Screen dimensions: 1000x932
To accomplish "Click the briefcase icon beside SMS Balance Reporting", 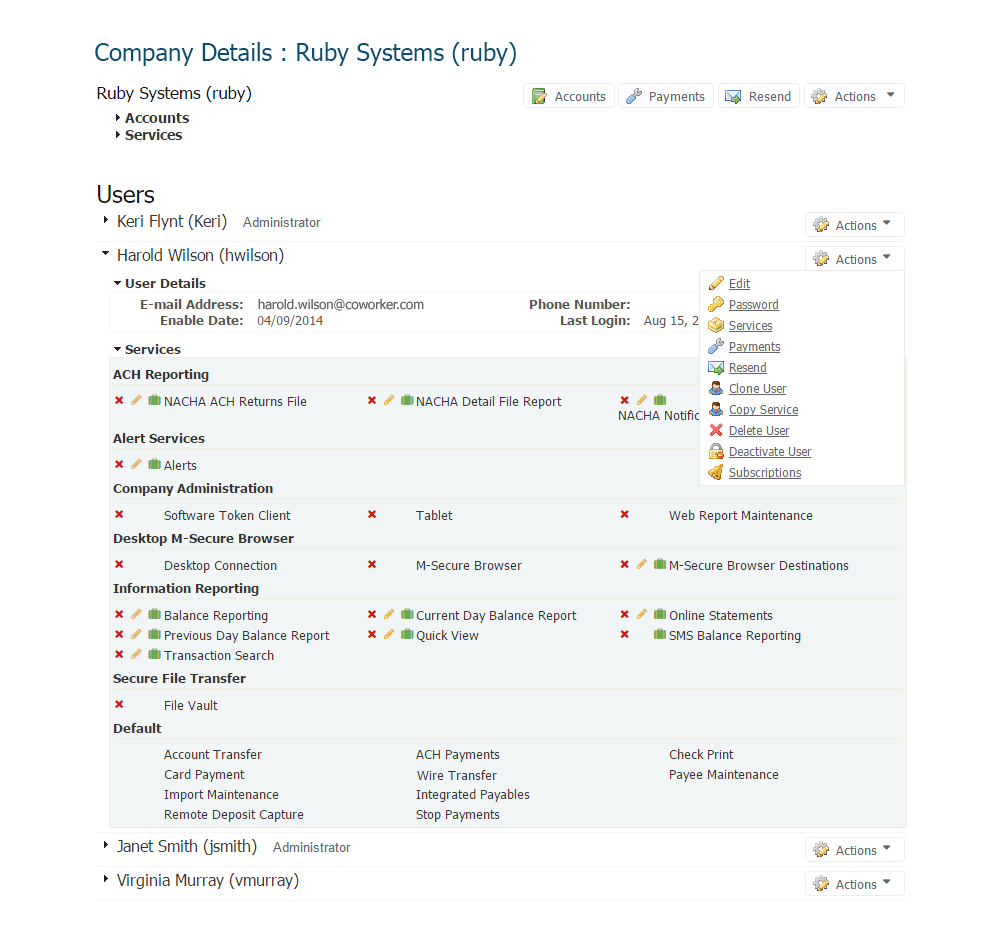I will coord(660,635).
